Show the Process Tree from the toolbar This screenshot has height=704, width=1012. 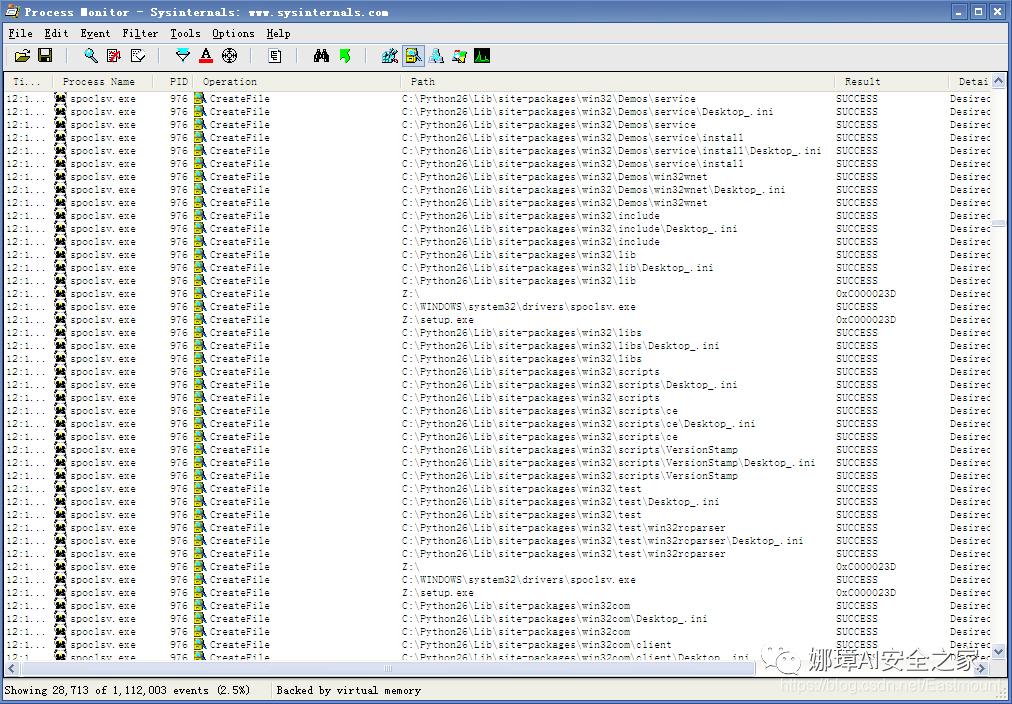(x=275, y=56)
